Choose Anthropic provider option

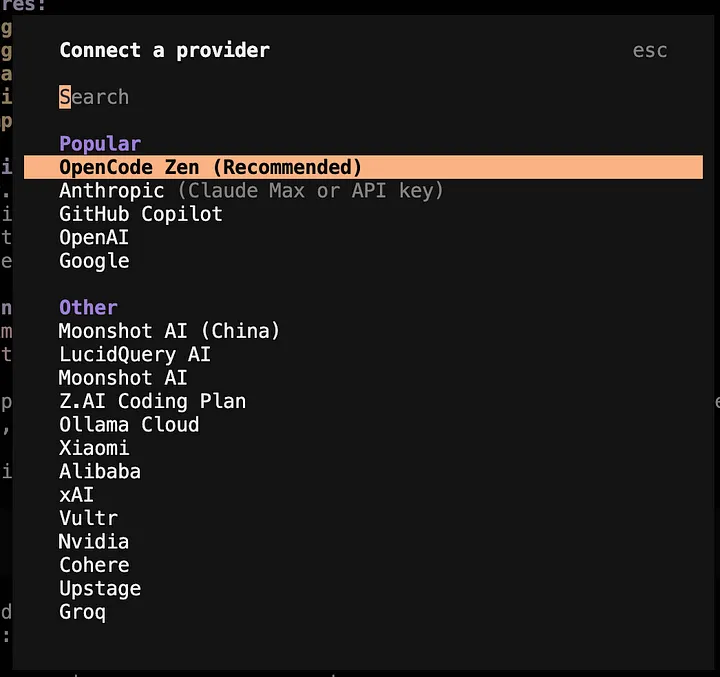(x=112, y=190)
